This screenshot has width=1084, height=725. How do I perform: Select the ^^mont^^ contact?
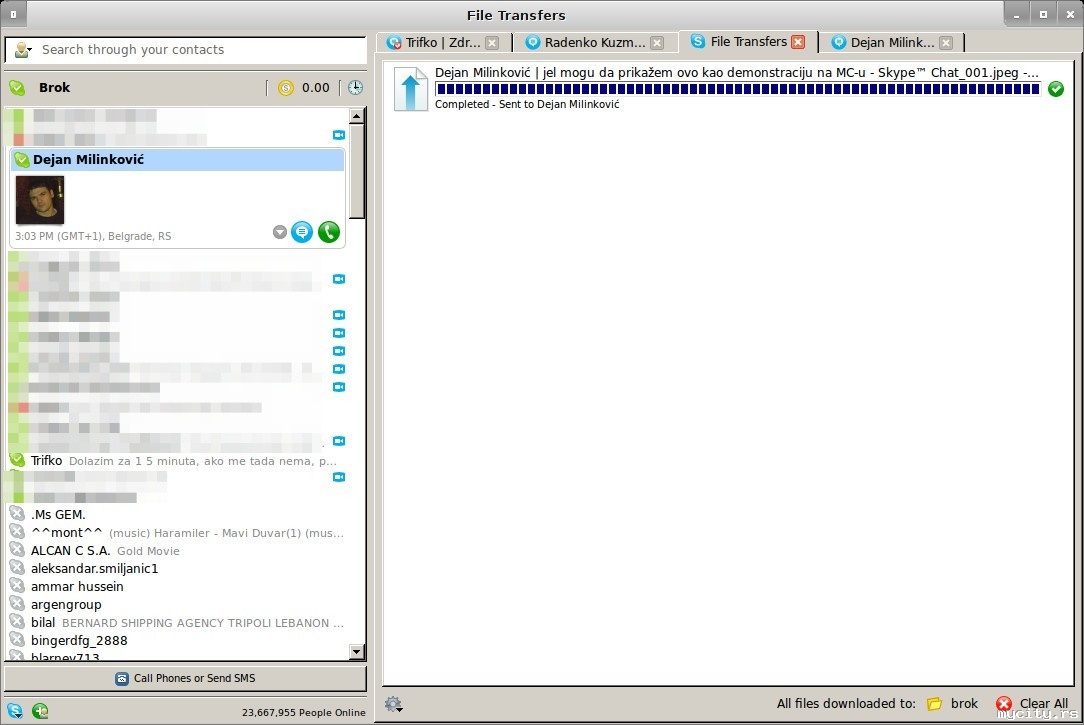176,533
